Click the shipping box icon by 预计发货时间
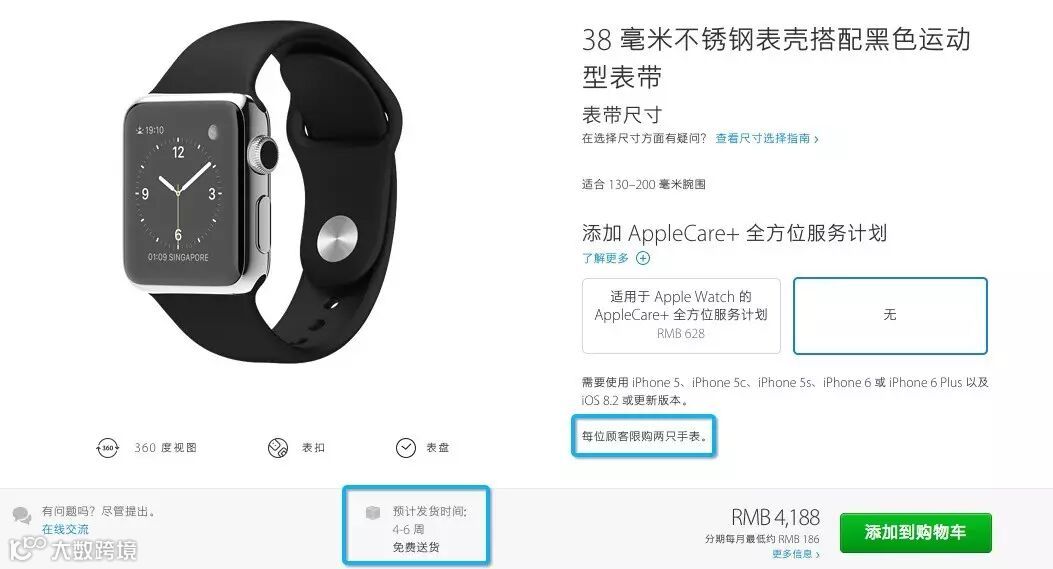The height and width of the screenshot is (569, 1053). click(x=373, y=513)
